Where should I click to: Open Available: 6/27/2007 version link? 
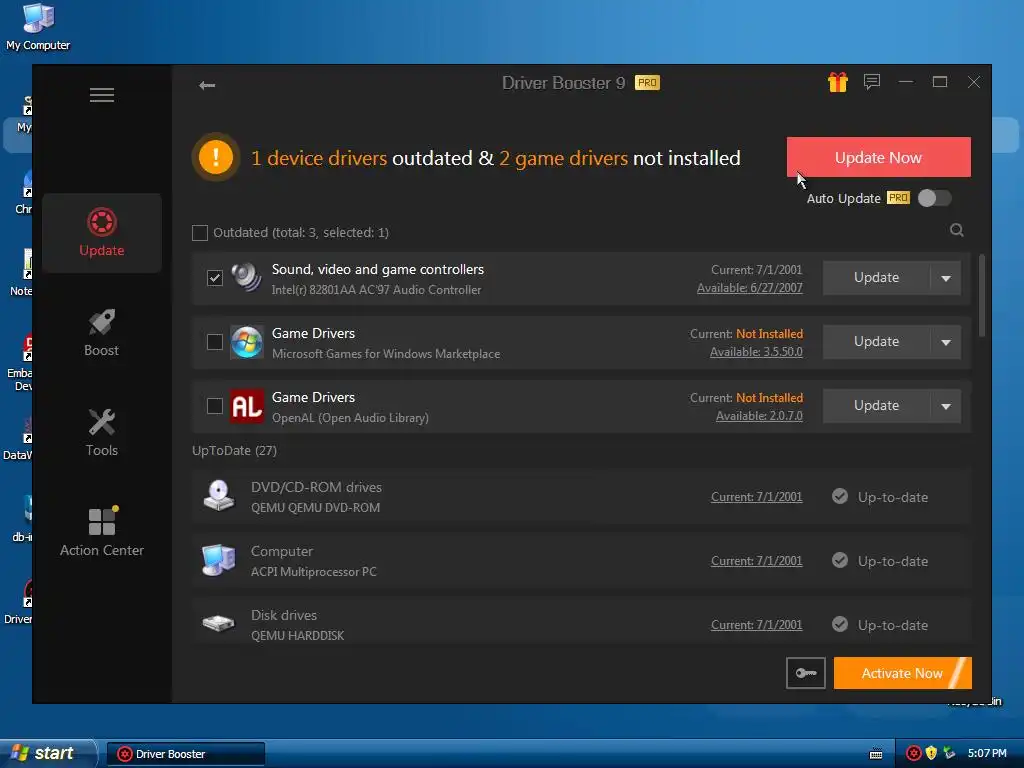(x=750, y=288)
